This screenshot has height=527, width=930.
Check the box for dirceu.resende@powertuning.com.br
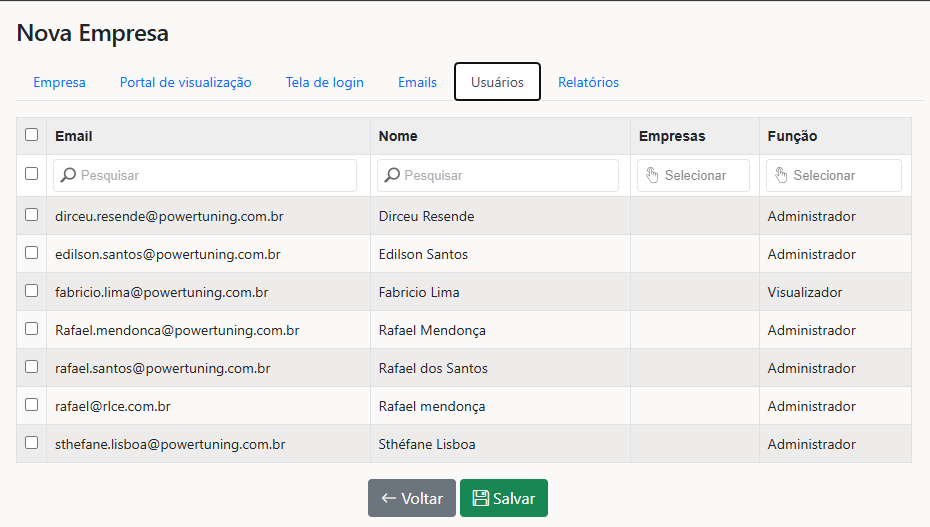point(32,215)
